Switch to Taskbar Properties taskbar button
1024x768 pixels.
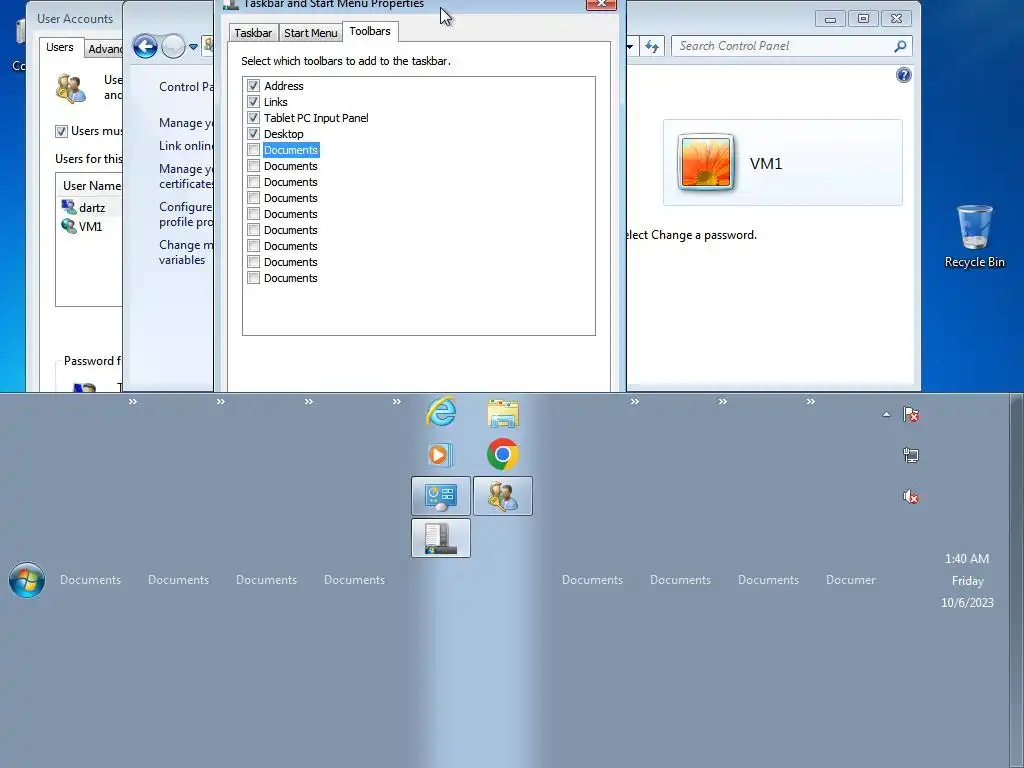(441, 538)
